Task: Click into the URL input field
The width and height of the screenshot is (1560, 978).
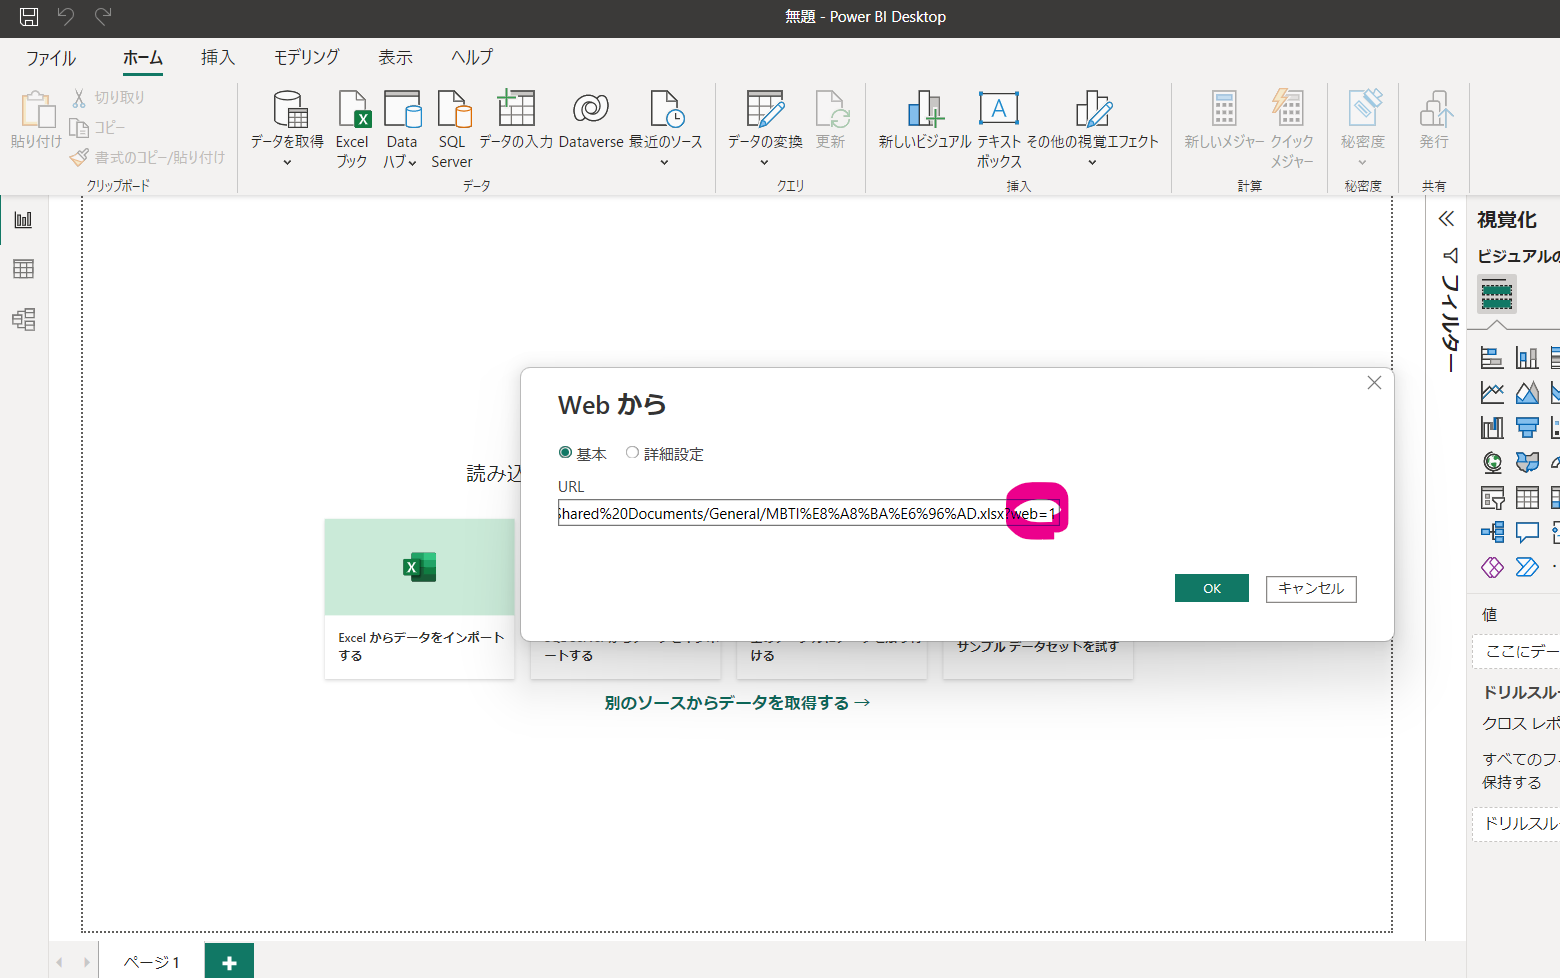Action: point(808,513)
